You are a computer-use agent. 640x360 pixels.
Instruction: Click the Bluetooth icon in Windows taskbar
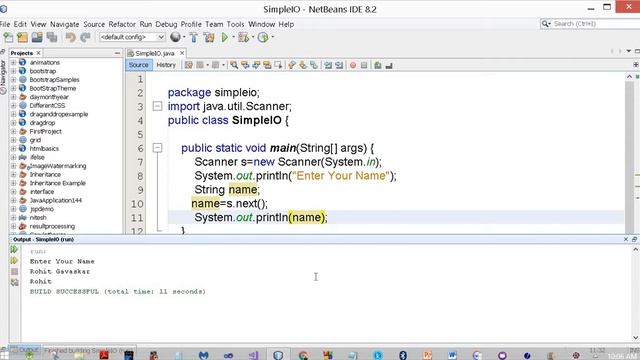402,355
